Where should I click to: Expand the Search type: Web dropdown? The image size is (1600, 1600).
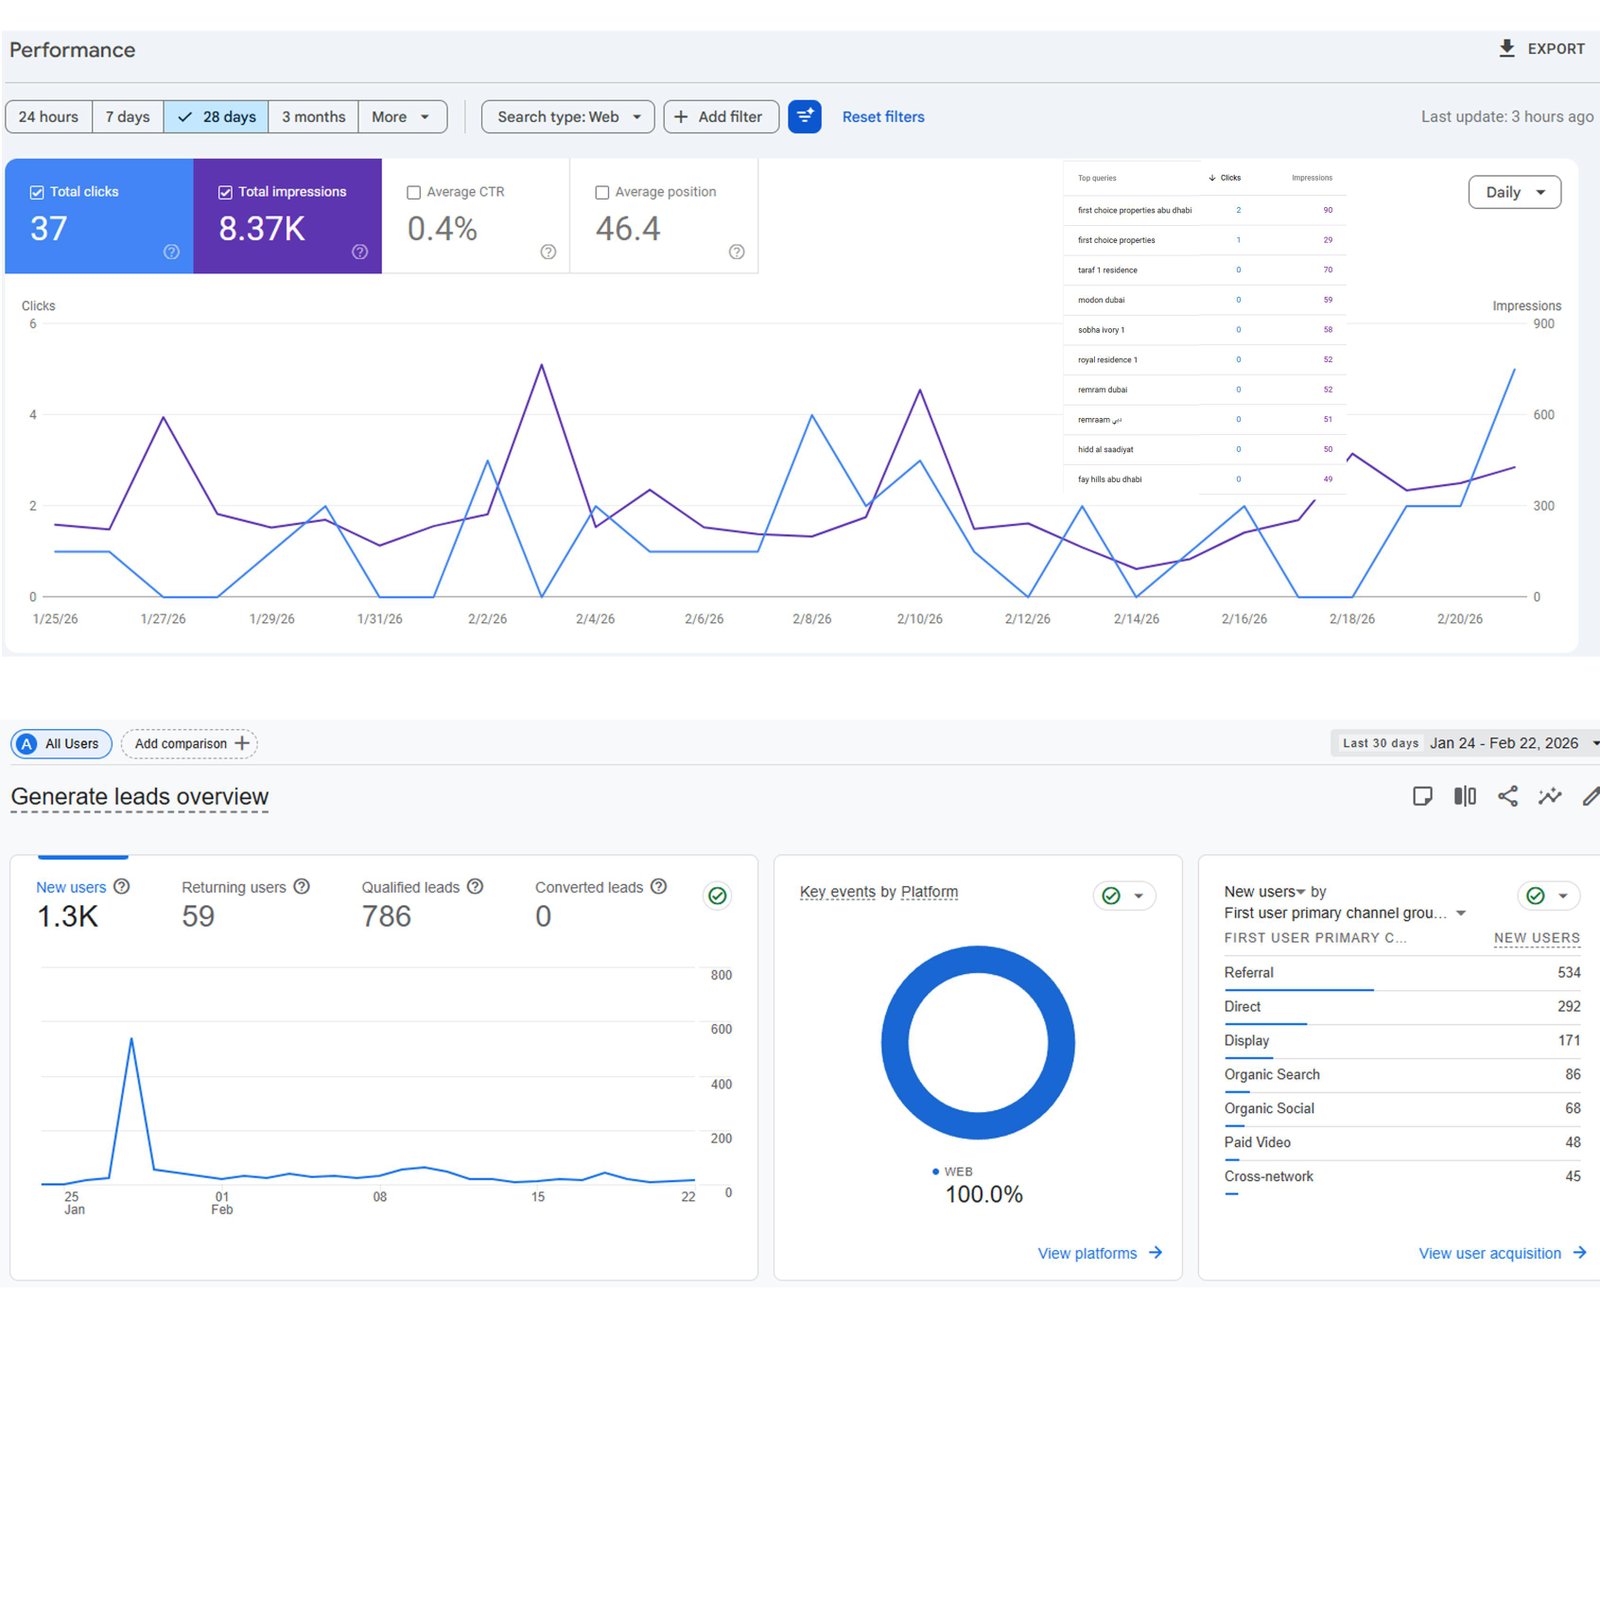point(568,117)
